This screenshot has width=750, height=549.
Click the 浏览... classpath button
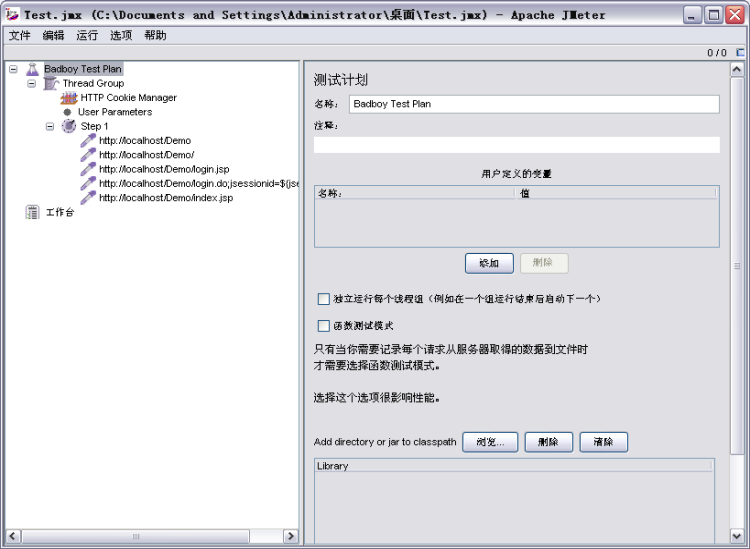pos(490,442)
